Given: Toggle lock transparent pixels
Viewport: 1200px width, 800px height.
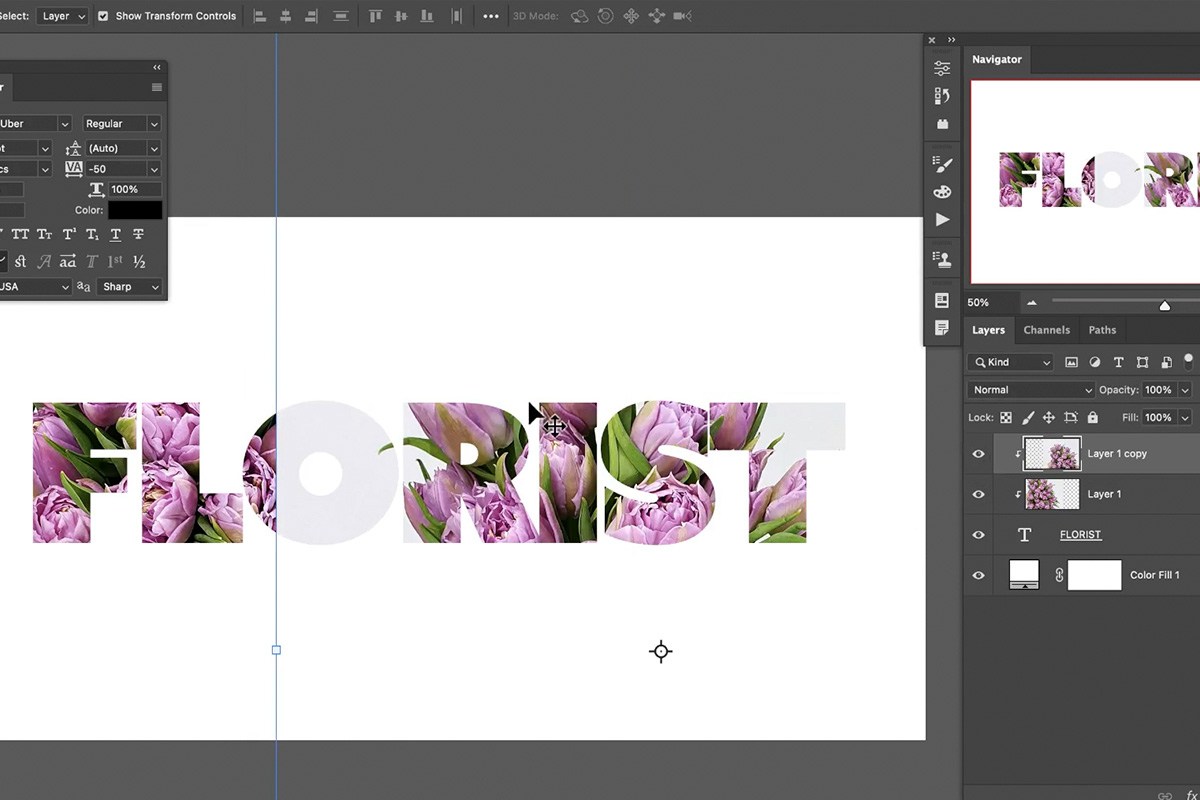Looking at the screenshot, I should tap(1006, 417).
